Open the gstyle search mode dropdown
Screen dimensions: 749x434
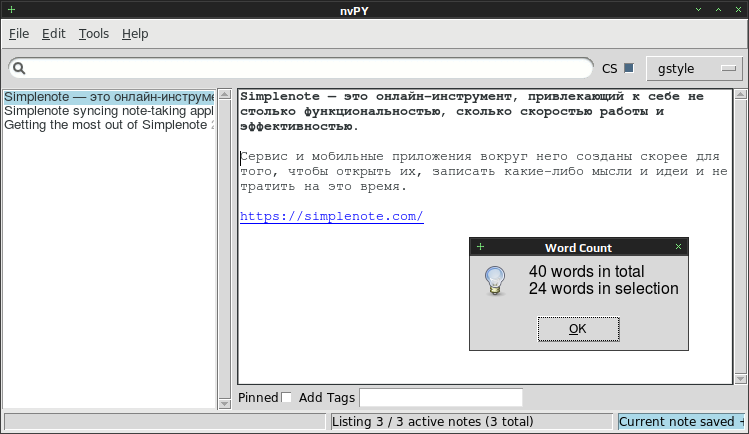point(694,69)
